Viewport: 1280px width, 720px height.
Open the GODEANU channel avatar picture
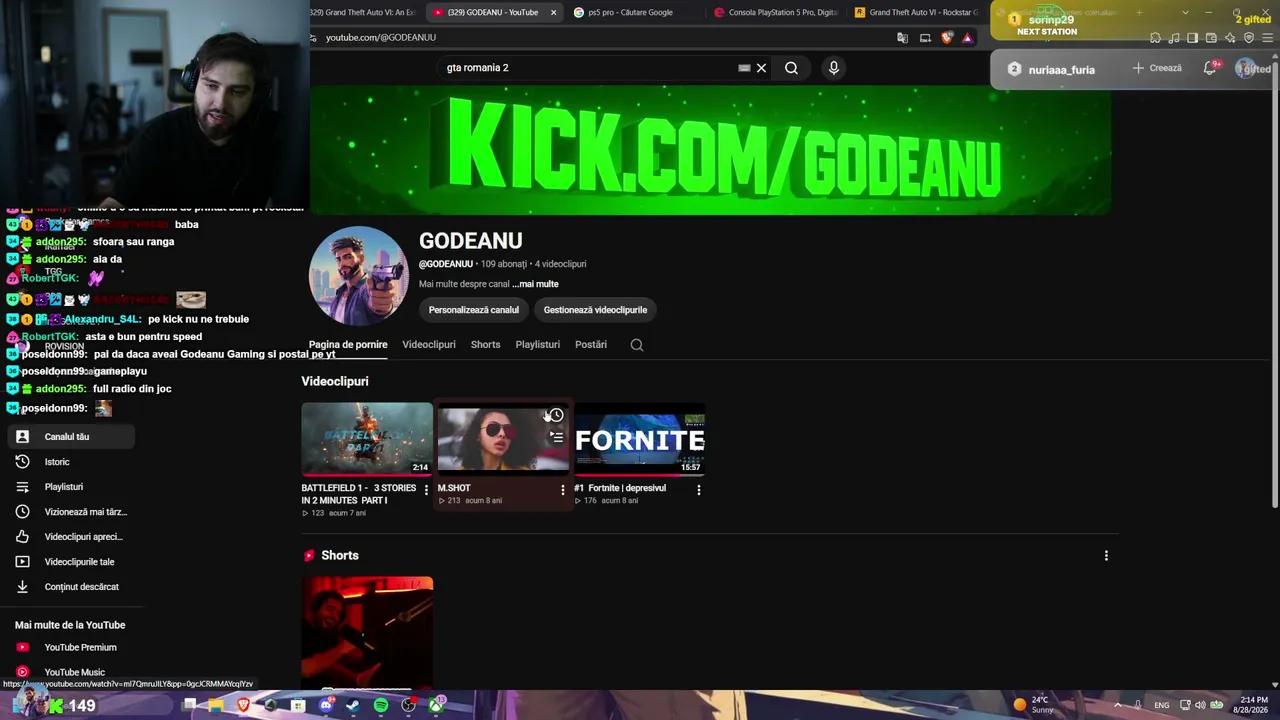coord(358,276)
